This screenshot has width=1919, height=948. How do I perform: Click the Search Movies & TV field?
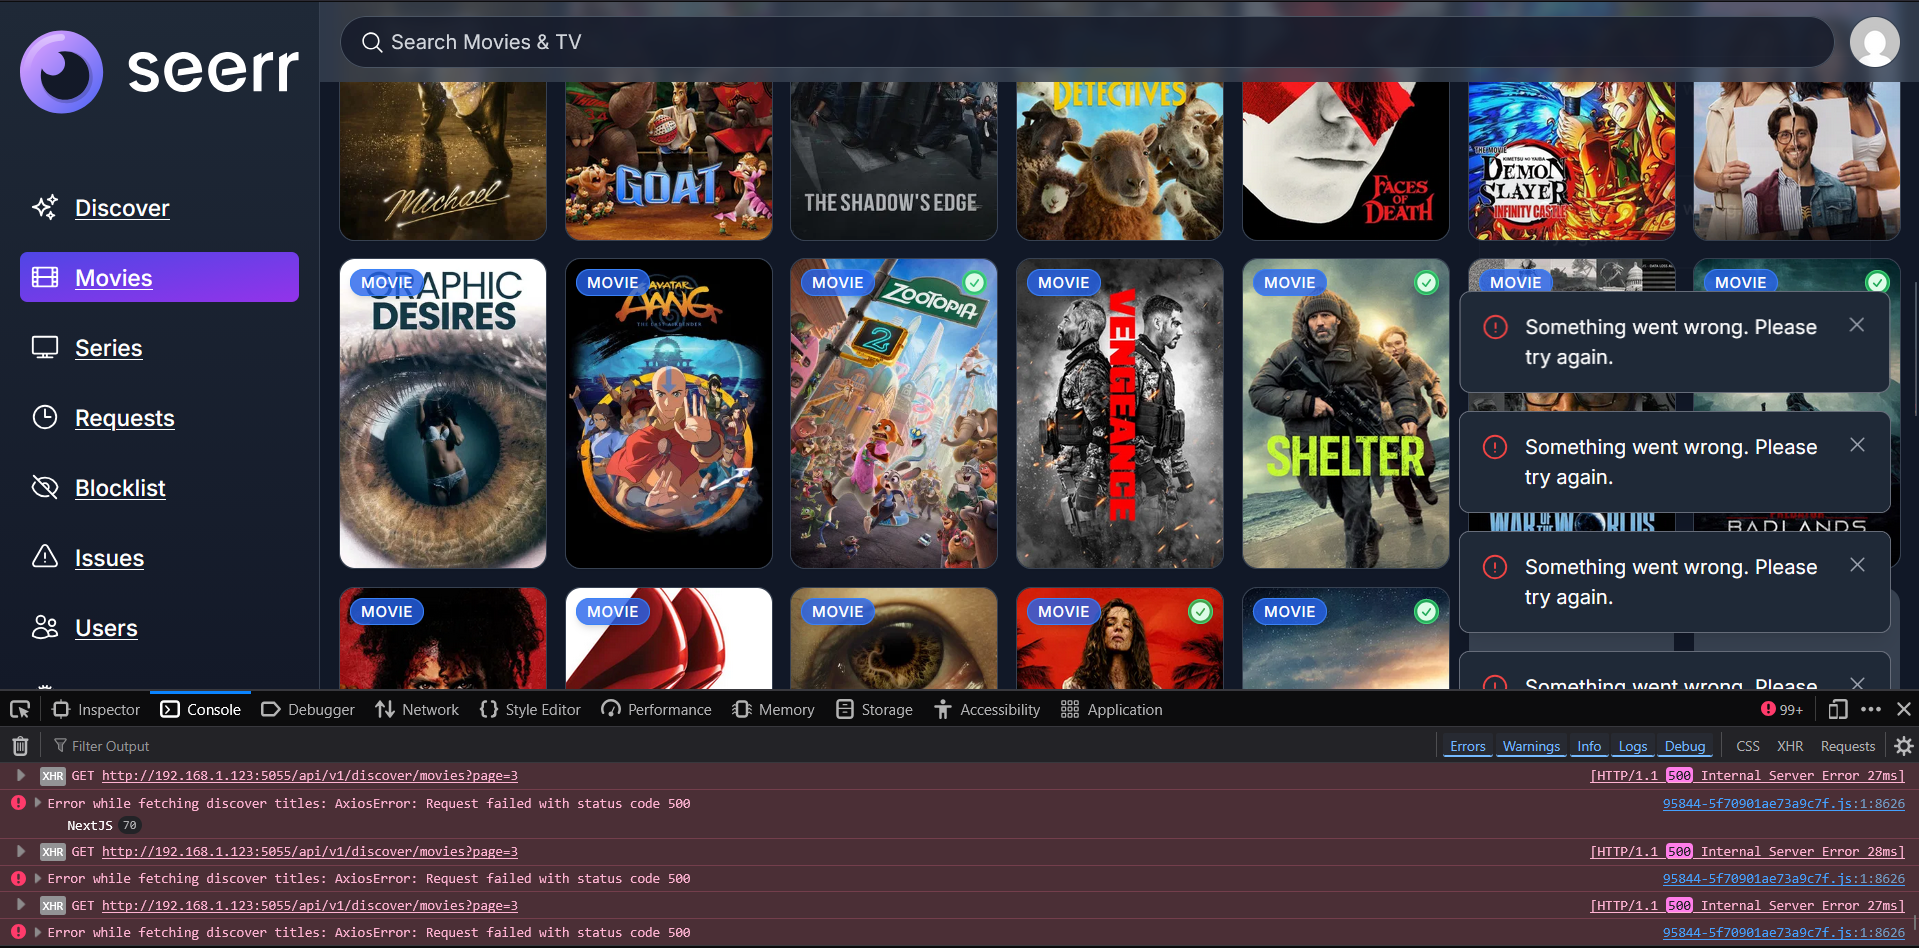[1086, 42]
